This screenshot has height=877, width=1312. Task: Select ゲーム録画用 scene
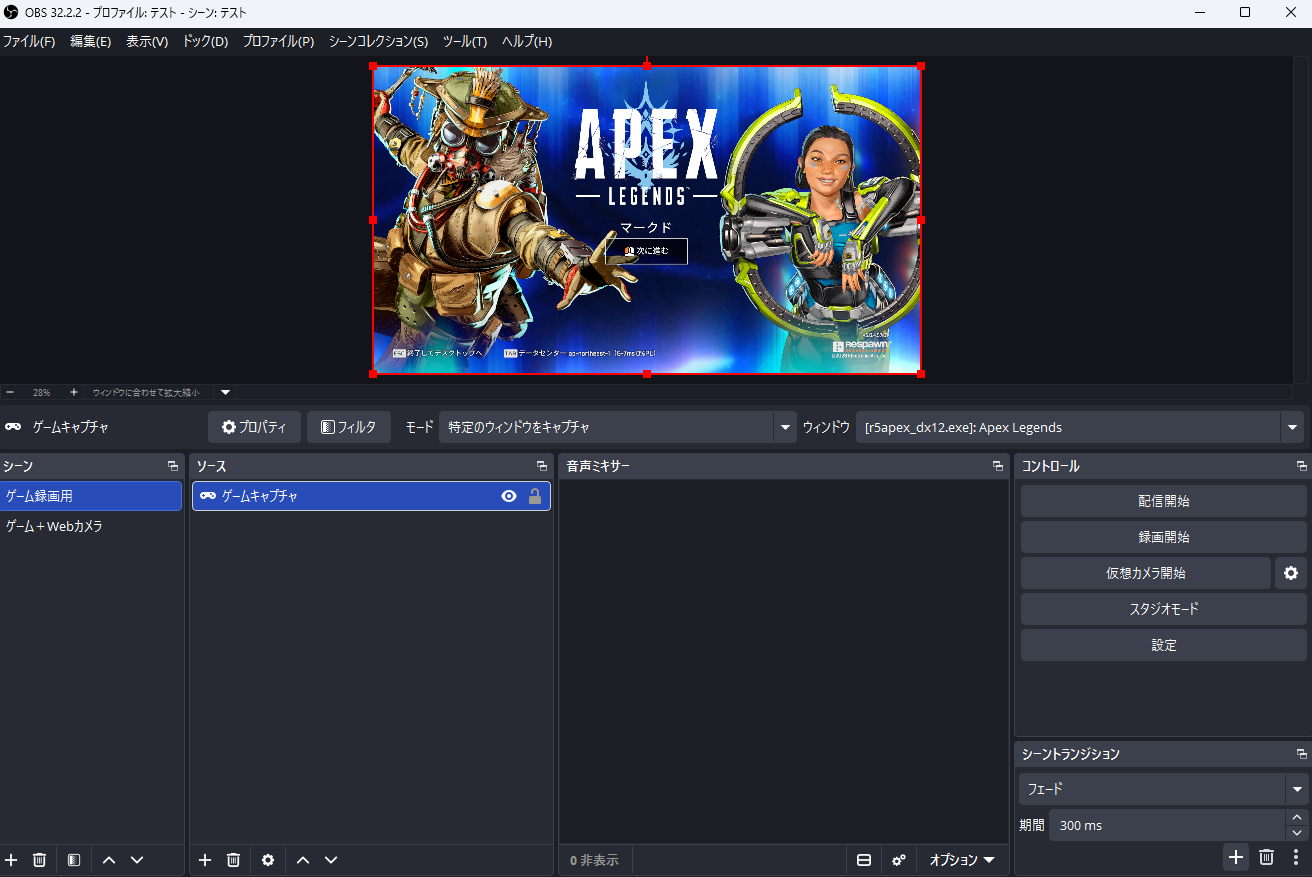91,496
